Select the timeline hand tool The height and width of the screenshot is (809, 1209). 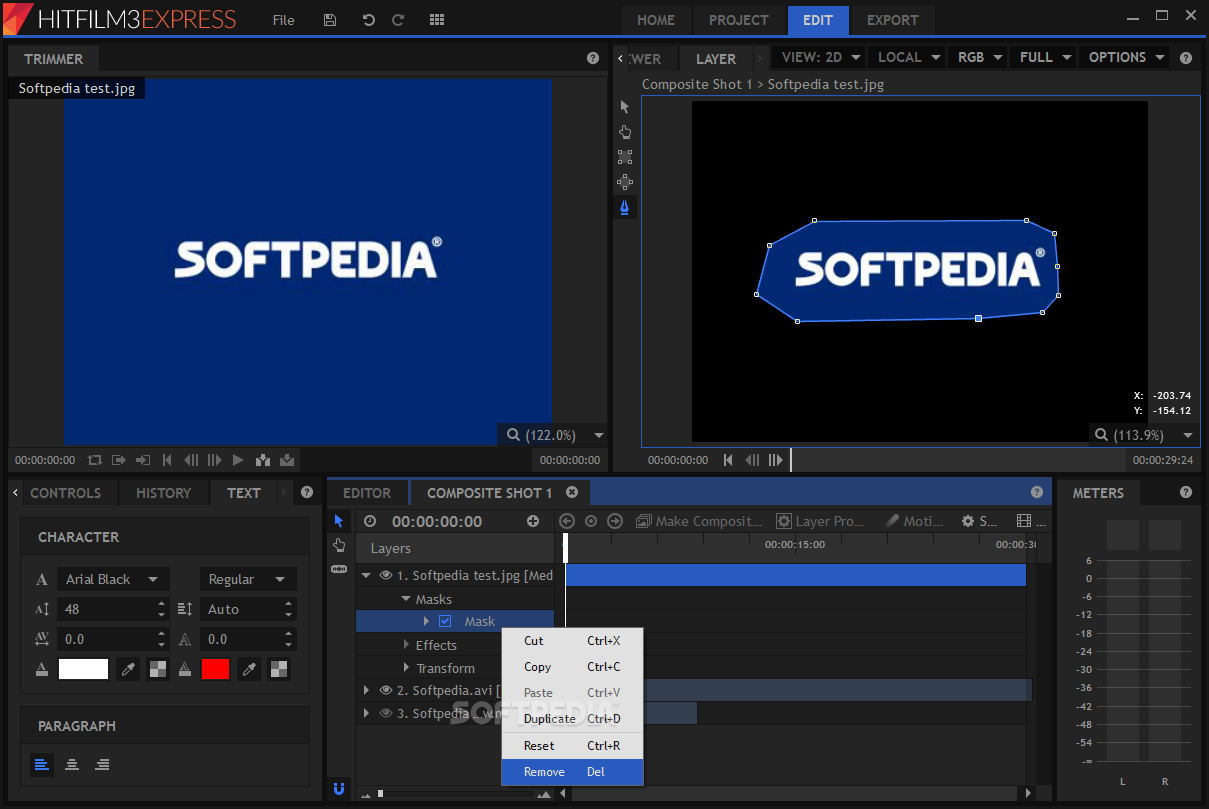(x=339, y=545)
